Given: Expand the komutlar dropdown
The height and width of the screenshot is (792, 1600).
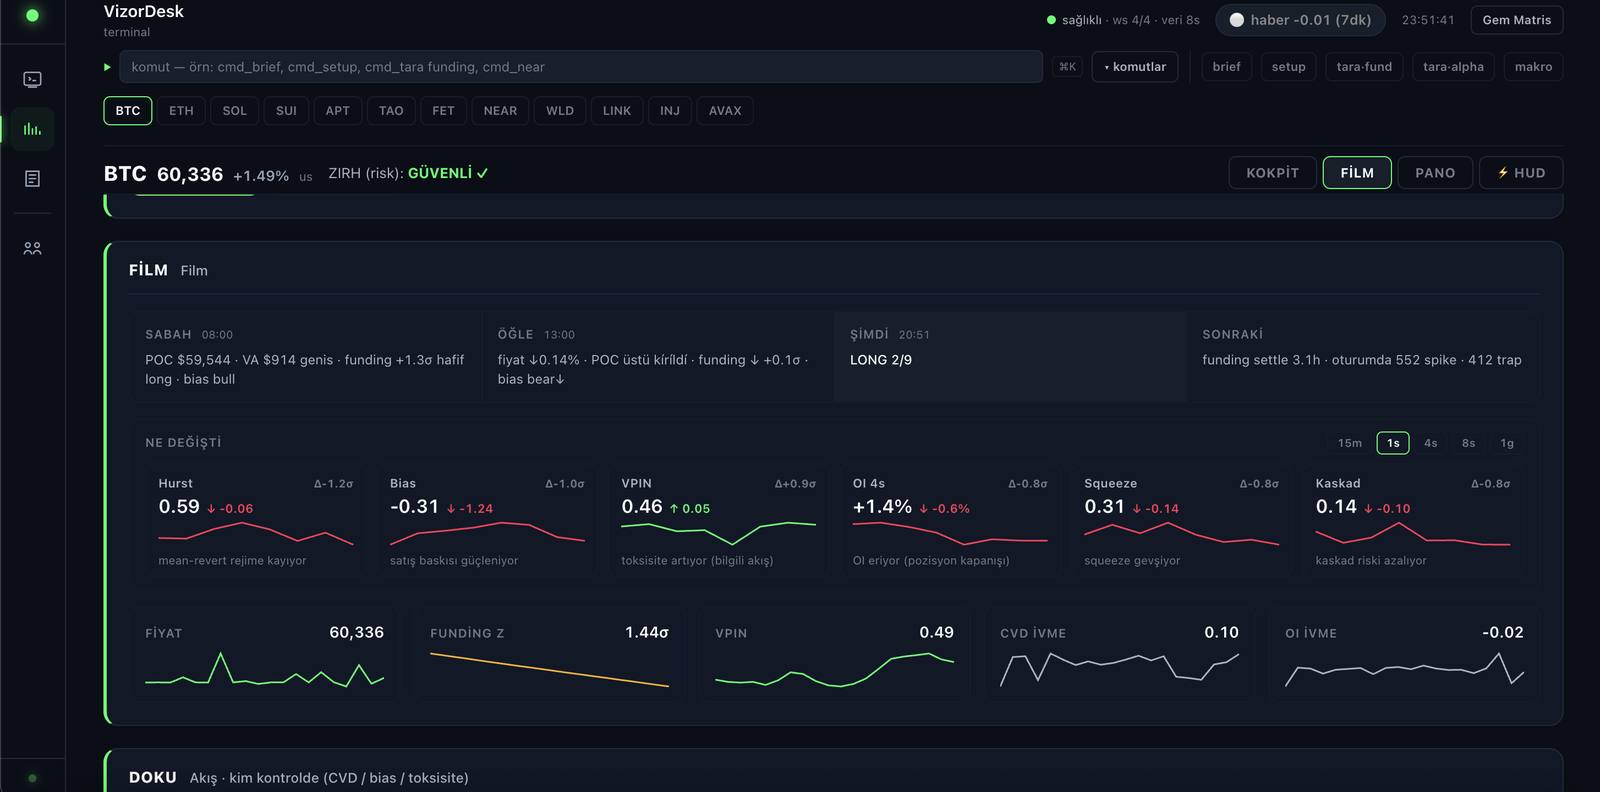Looking at the screenshot, I should (x=1135, y=67).
